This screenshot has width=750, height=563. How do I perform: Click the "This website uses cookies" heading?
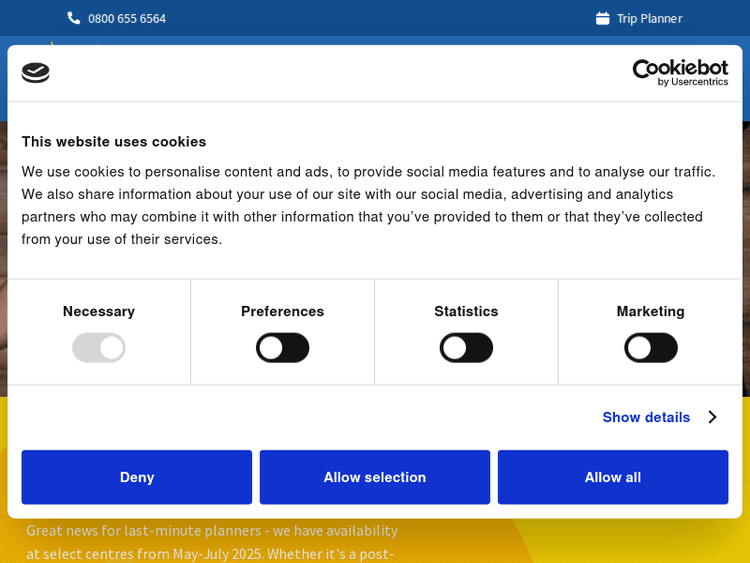click(114, 142)
